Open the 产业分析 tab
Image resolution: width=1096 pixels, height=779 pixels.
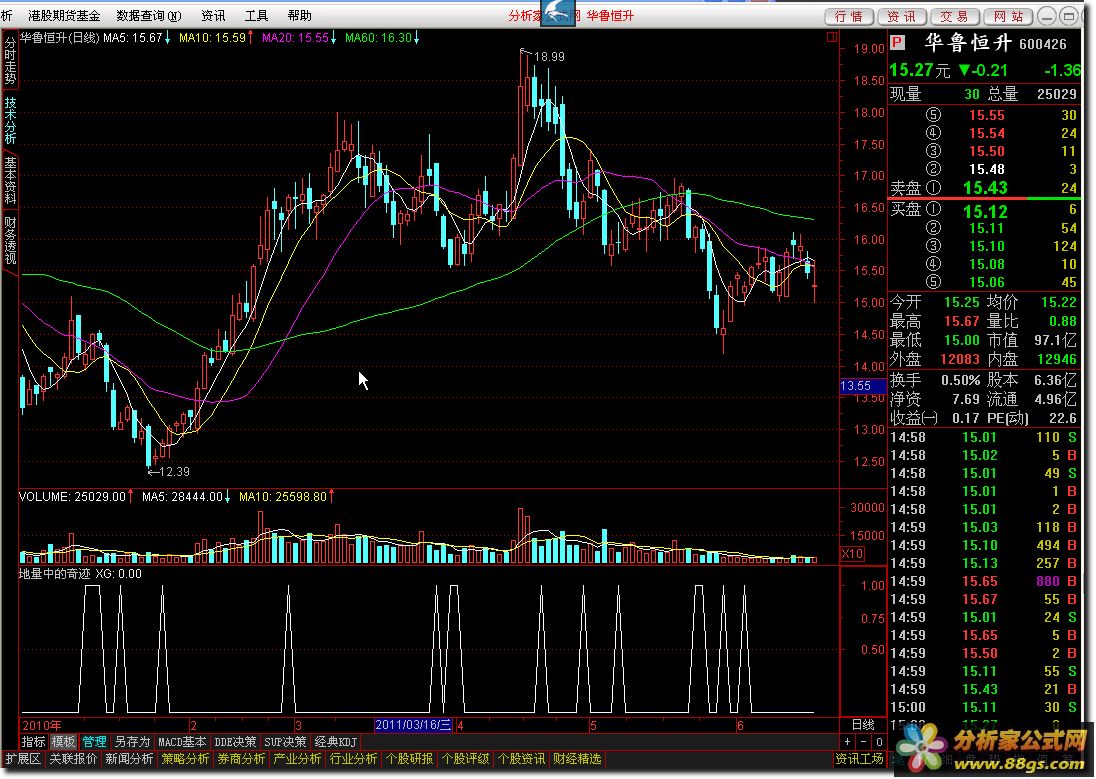coord(297,759)
